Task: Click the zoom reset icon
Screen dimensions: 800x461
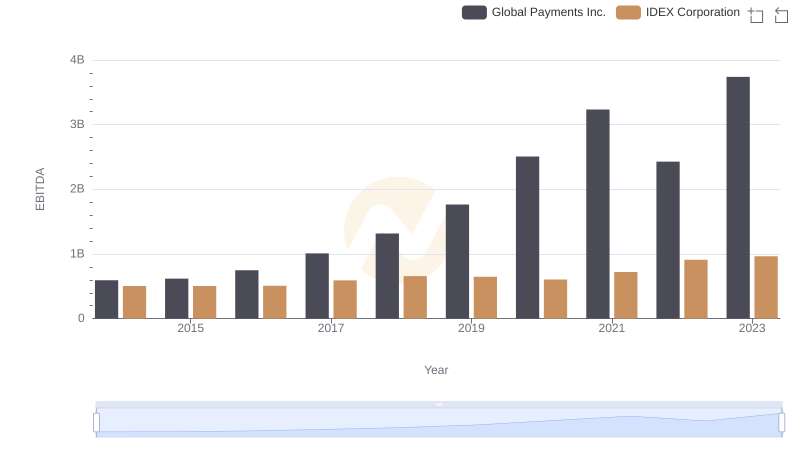Action: (x=781, y=15)
